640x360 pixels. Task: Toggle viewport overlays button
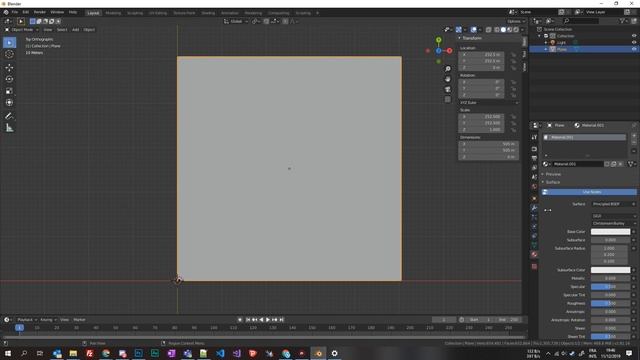coord(473,30)
